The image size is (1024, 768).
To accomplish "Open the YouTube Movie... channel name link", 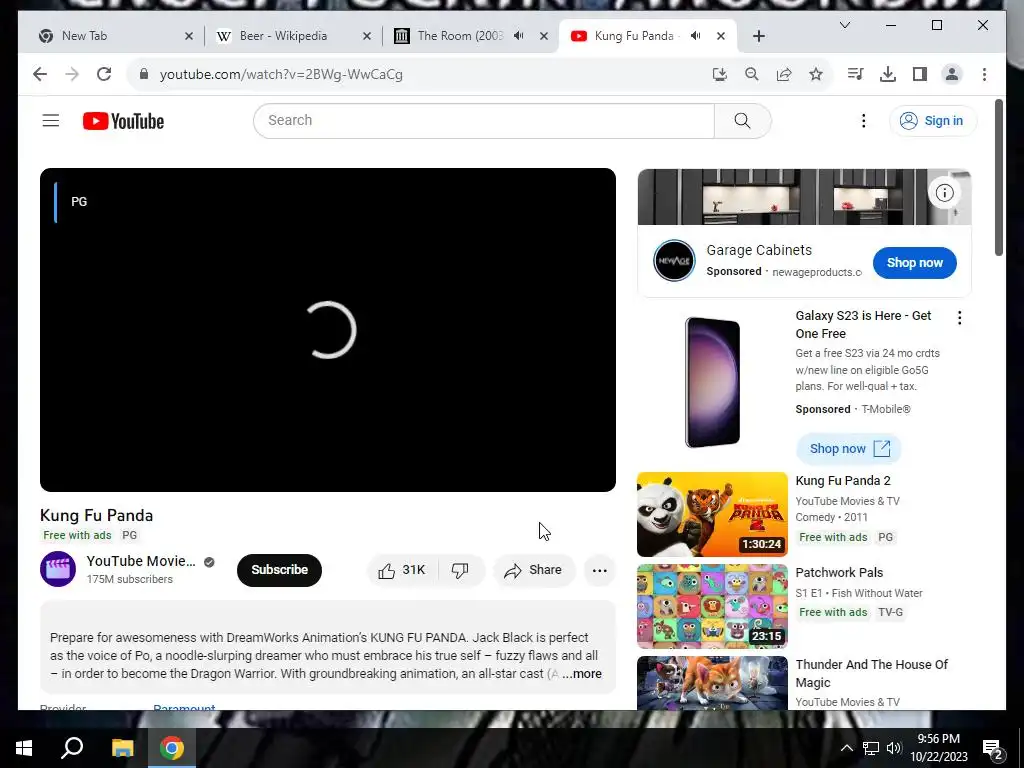I will click(x=141, y=561).
